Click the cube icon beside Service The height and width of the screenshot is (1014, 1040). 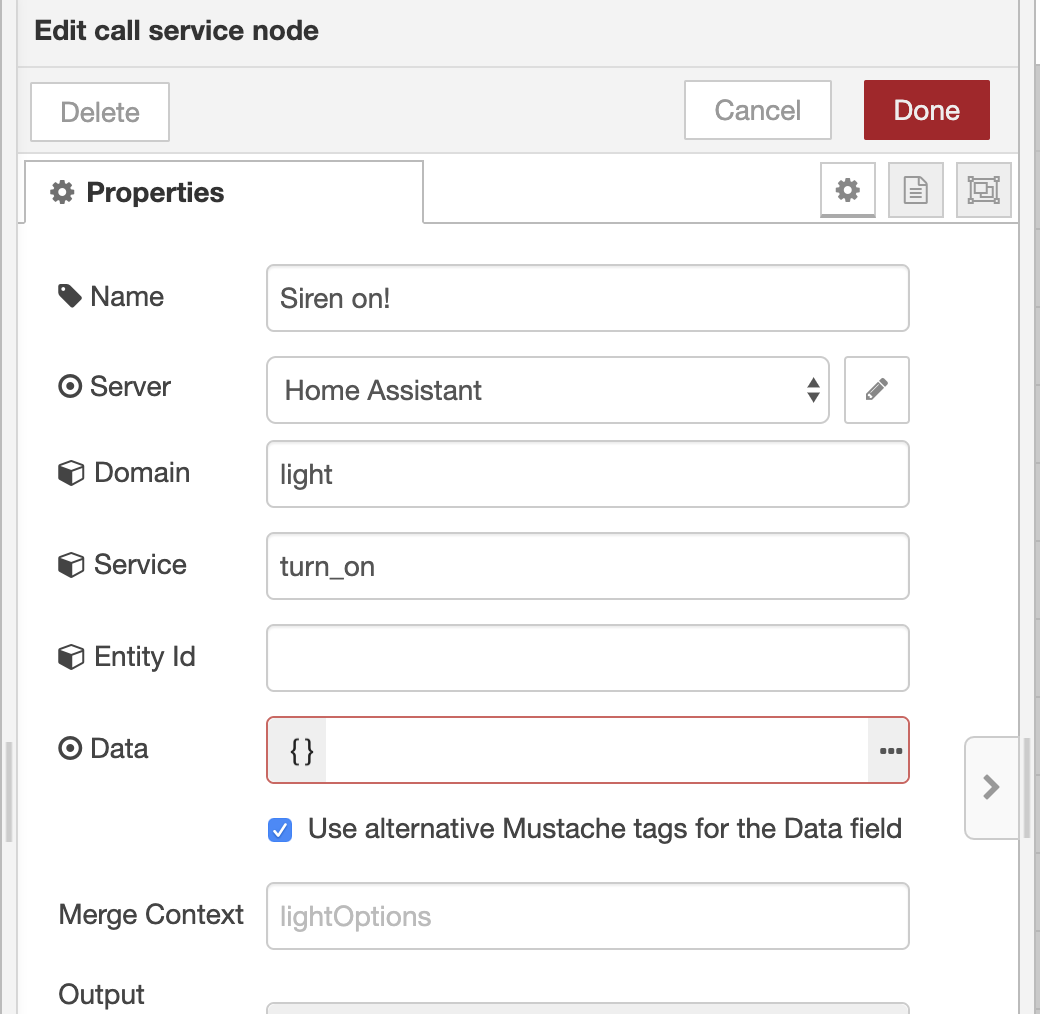click(70, 563)
